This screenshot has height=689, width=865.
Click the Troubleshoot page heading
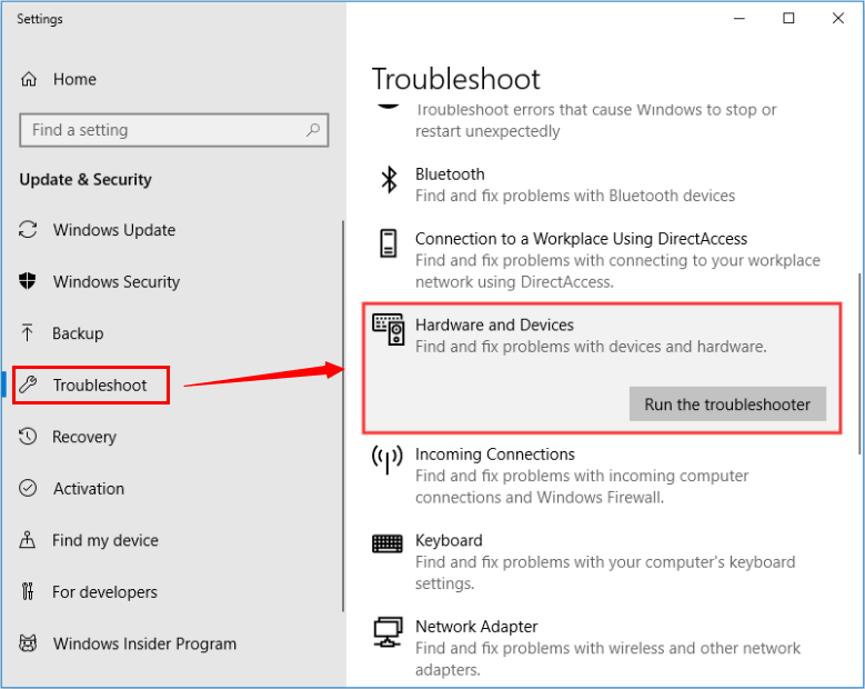tap(456, 79)
